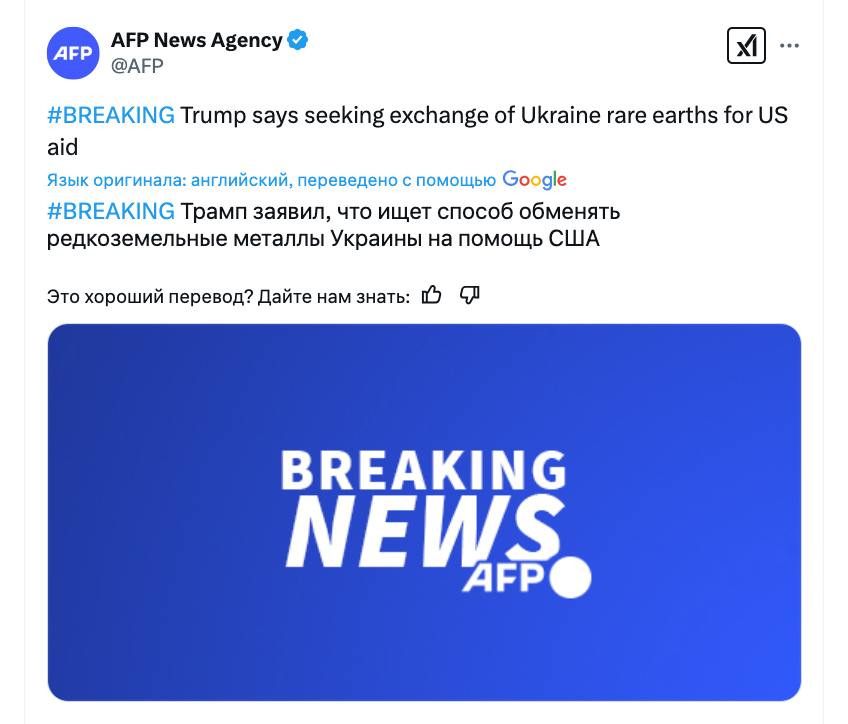Screen dimensions: 848x724
Task: Open the @AFP handle link
Action: 137,66
